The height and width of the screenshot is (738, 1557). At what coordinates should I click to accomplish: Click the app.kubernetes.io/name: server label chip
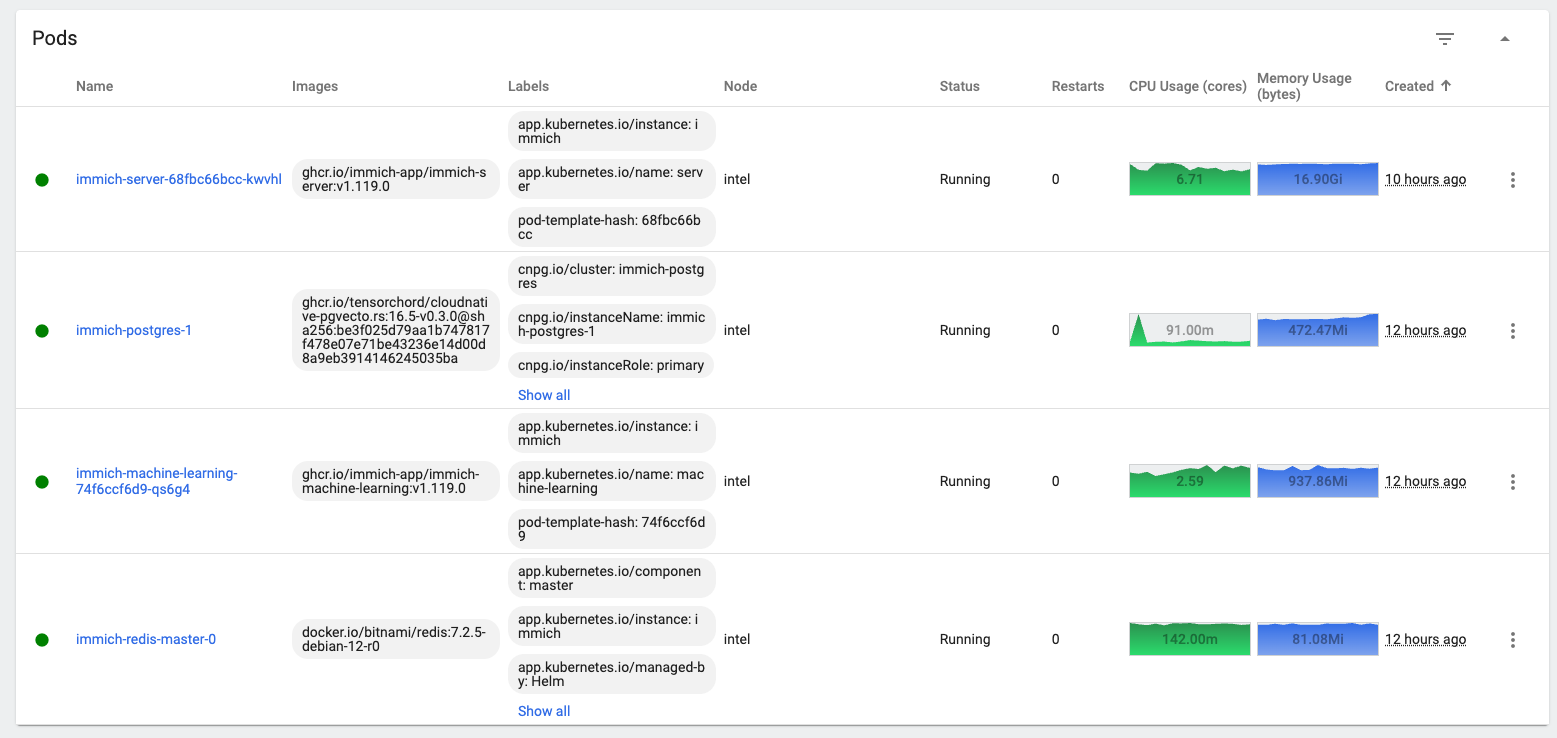pyautogui.click(x=612, y=180)
